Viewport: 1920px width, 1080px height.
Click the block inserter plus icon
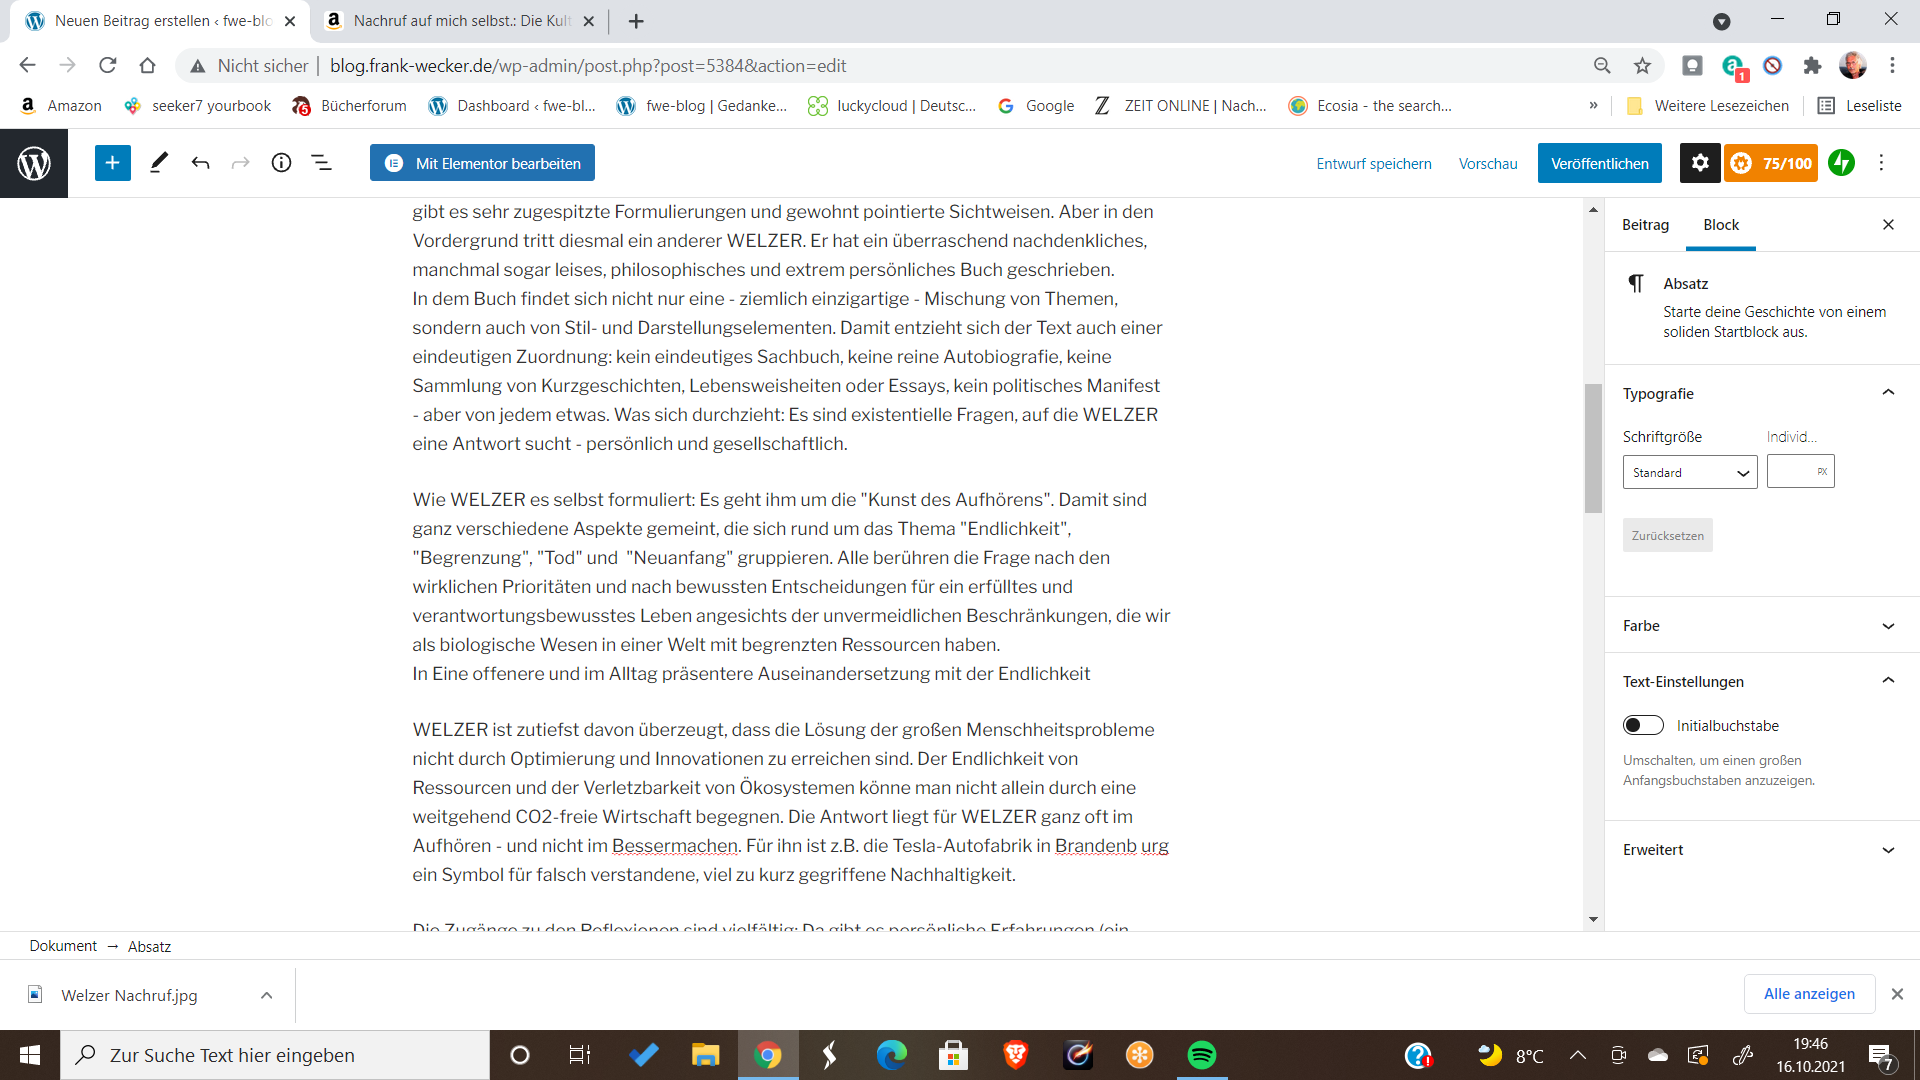(x=112, y=163)
